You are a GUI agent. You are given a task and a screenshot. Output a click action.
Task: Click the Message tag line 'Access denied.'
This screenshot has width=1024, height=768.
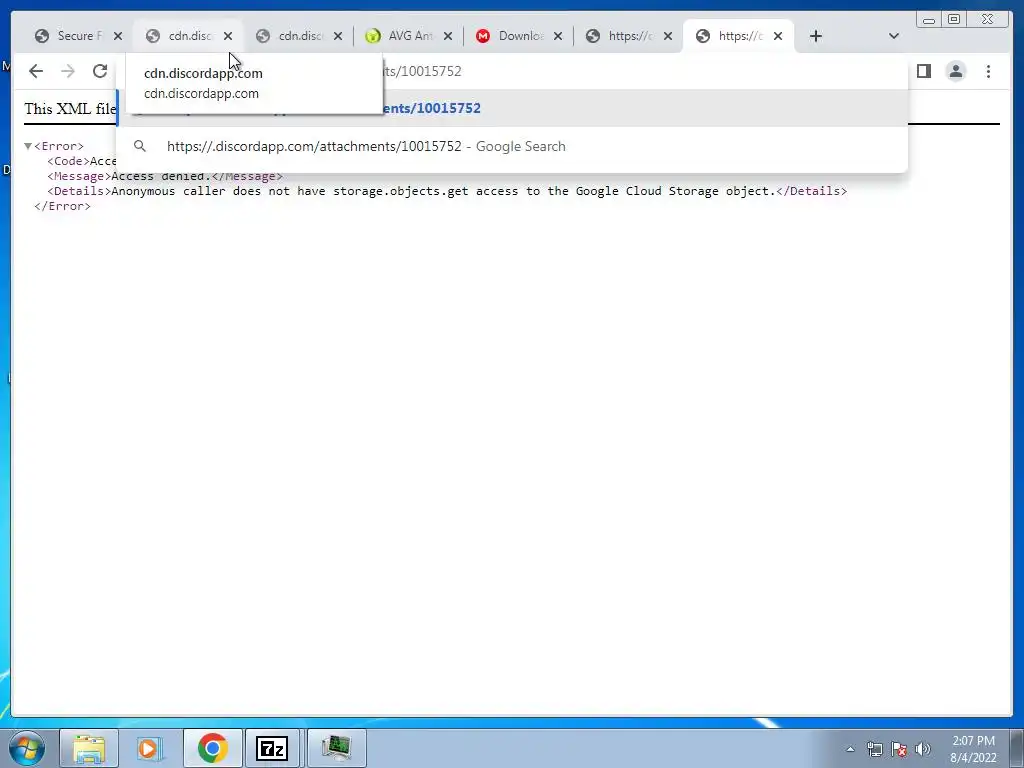[x=165, y=176]
